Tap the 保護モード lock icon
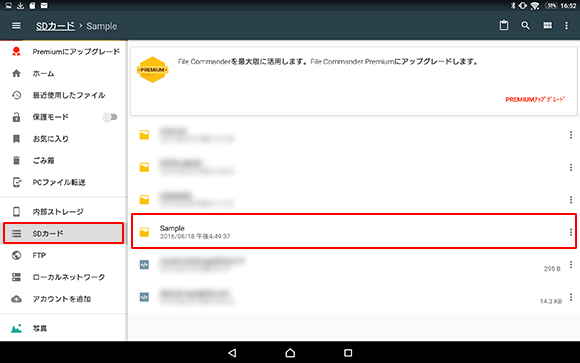The width and height of the screenshot is (580, 363). (x=16, y=117)
